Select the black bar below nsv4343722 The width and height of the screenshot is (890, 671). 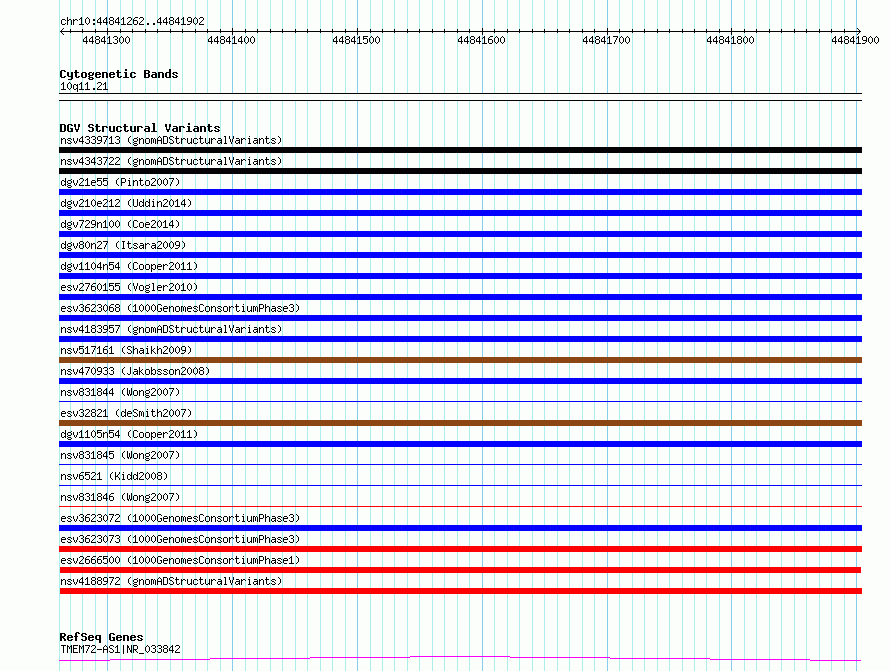tap(460, 171)
